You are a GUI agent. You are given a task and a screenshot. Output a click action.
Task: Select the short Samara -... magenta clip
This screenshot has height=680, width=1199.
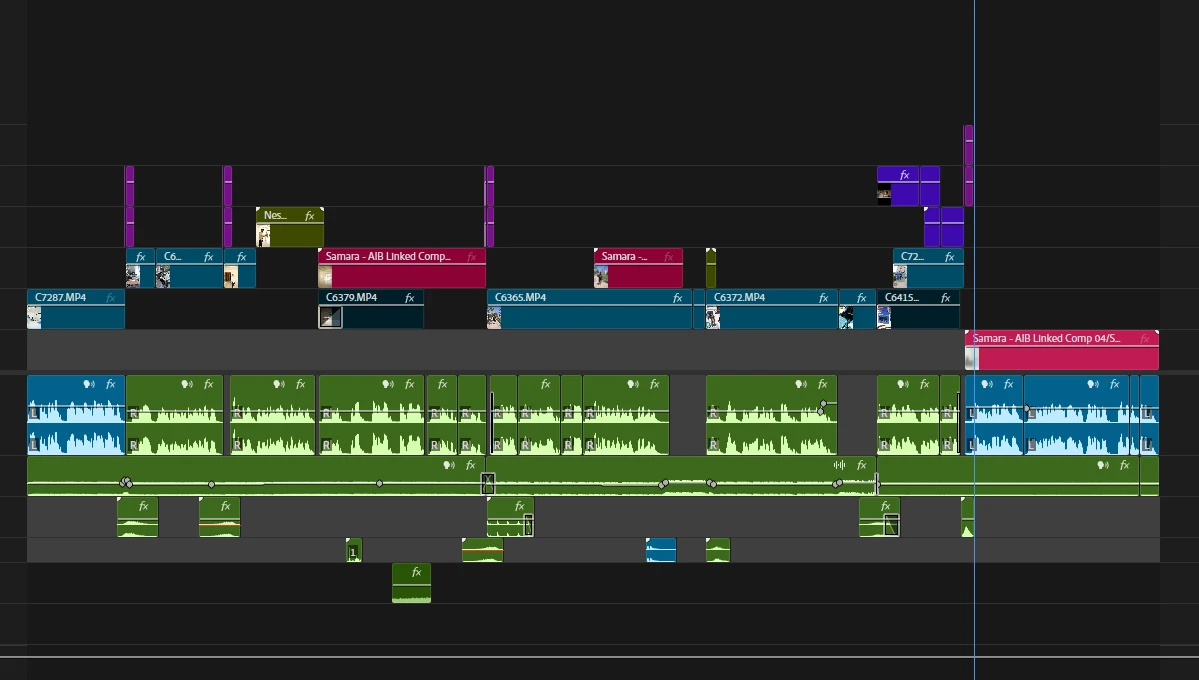(638, 268)
